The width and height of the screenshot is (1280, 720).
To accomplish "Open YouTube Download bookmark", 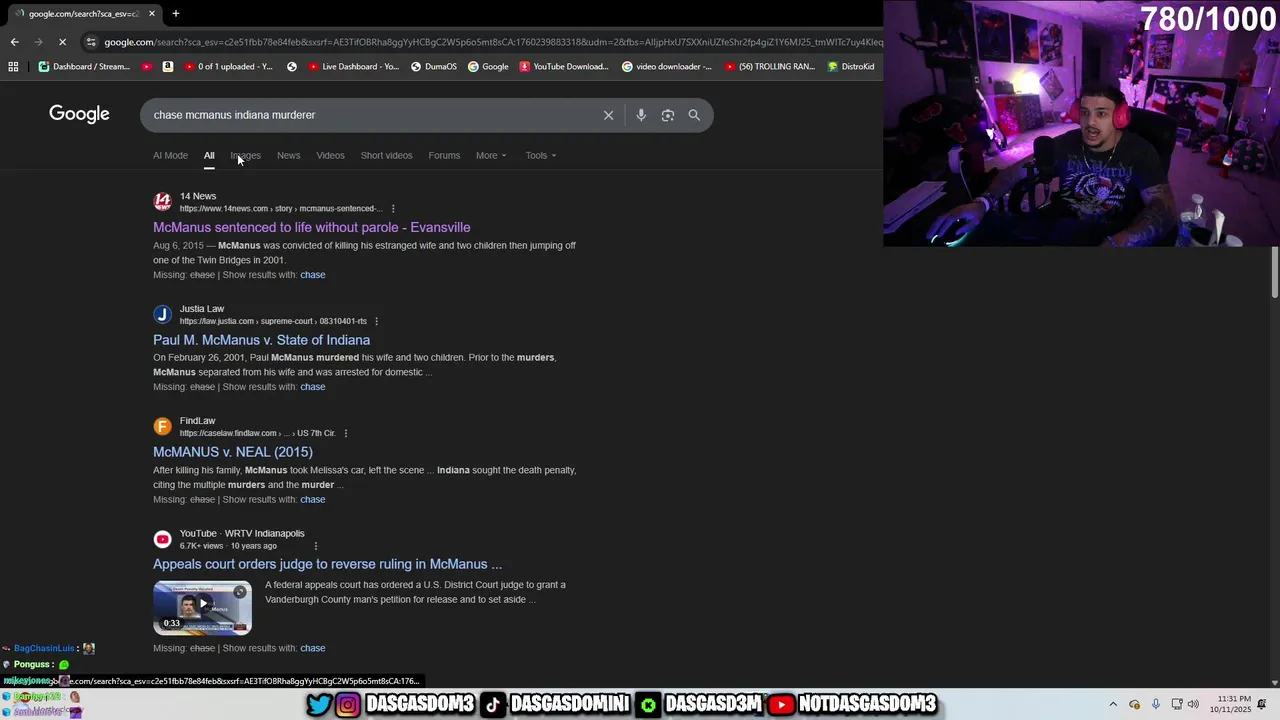I will coord(565,67).
